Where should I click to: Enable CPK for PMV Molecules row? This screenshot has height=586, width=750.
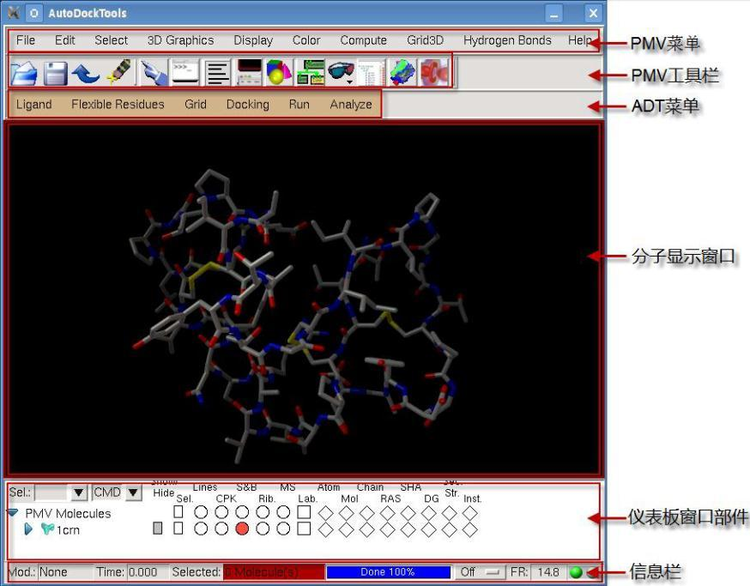tap(221, 512)
